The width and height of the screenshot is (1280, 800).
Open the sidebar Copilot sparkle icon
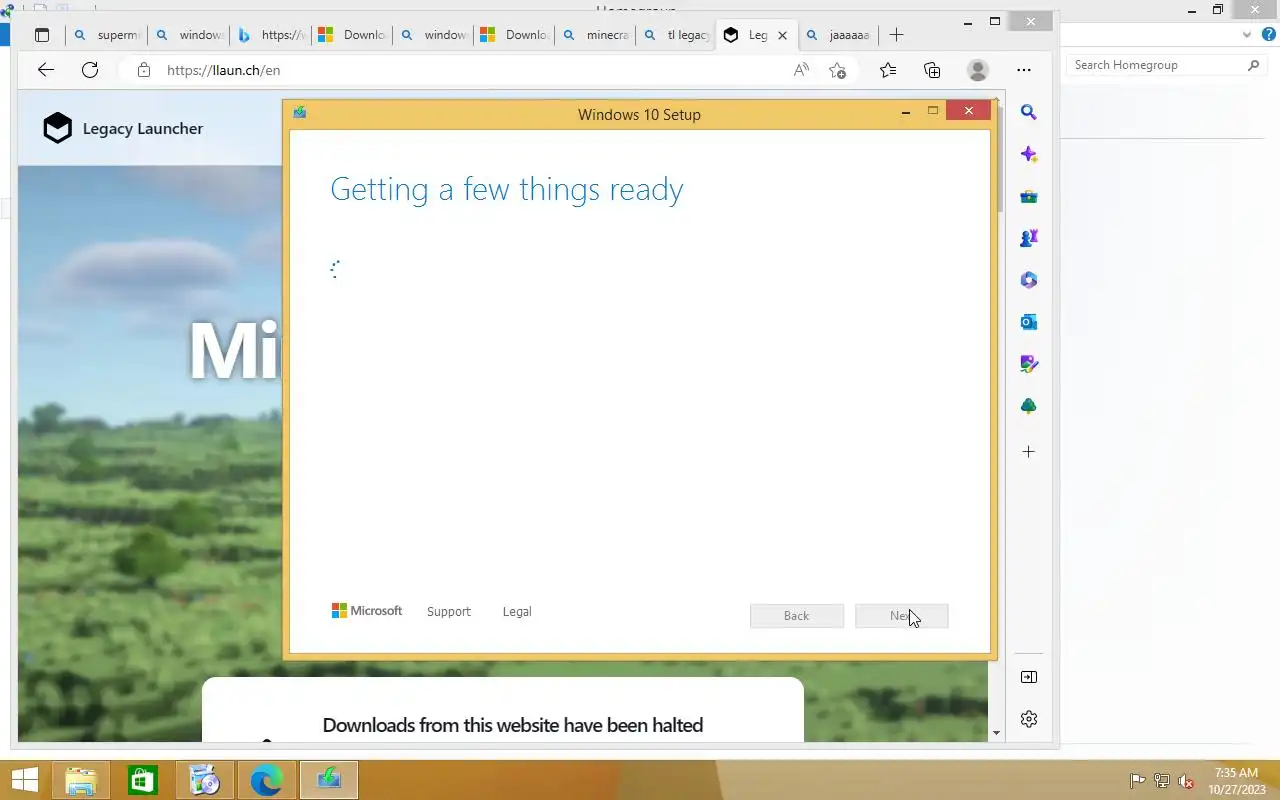click(1028, 154)
